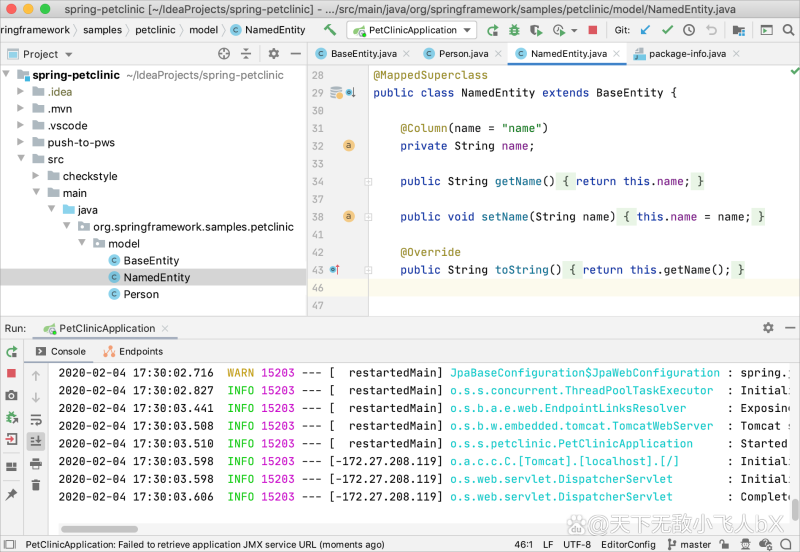Click the Build project hammer icon

tap(330, 30)
